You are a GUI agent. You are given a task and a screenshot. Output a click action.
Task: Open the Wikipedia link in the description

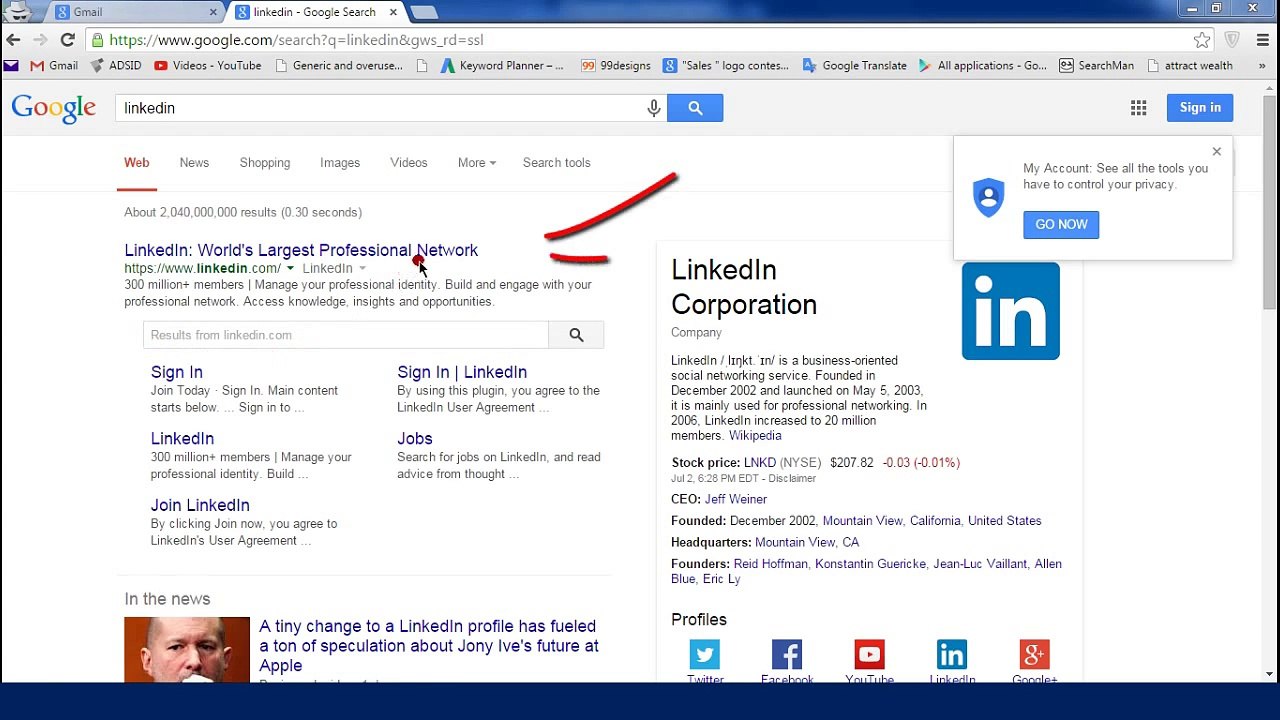tap(755, 436)
